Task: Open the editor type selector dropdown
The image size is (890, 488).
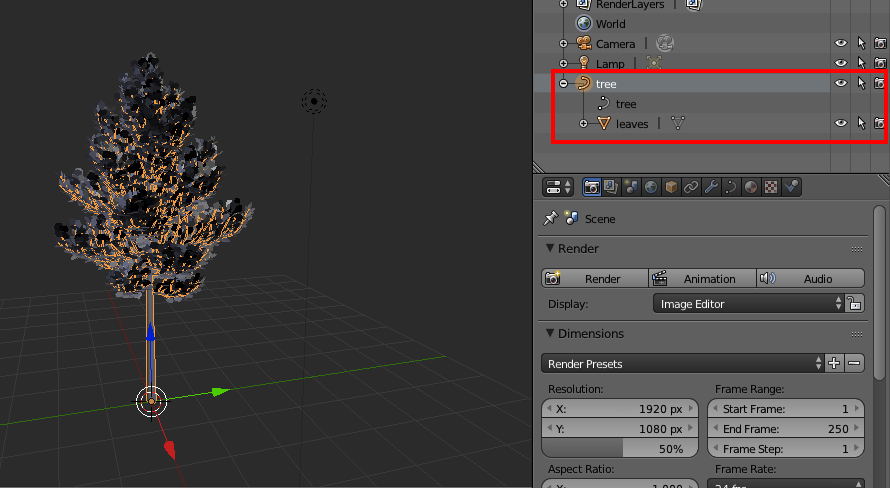Action: (559, 187)
